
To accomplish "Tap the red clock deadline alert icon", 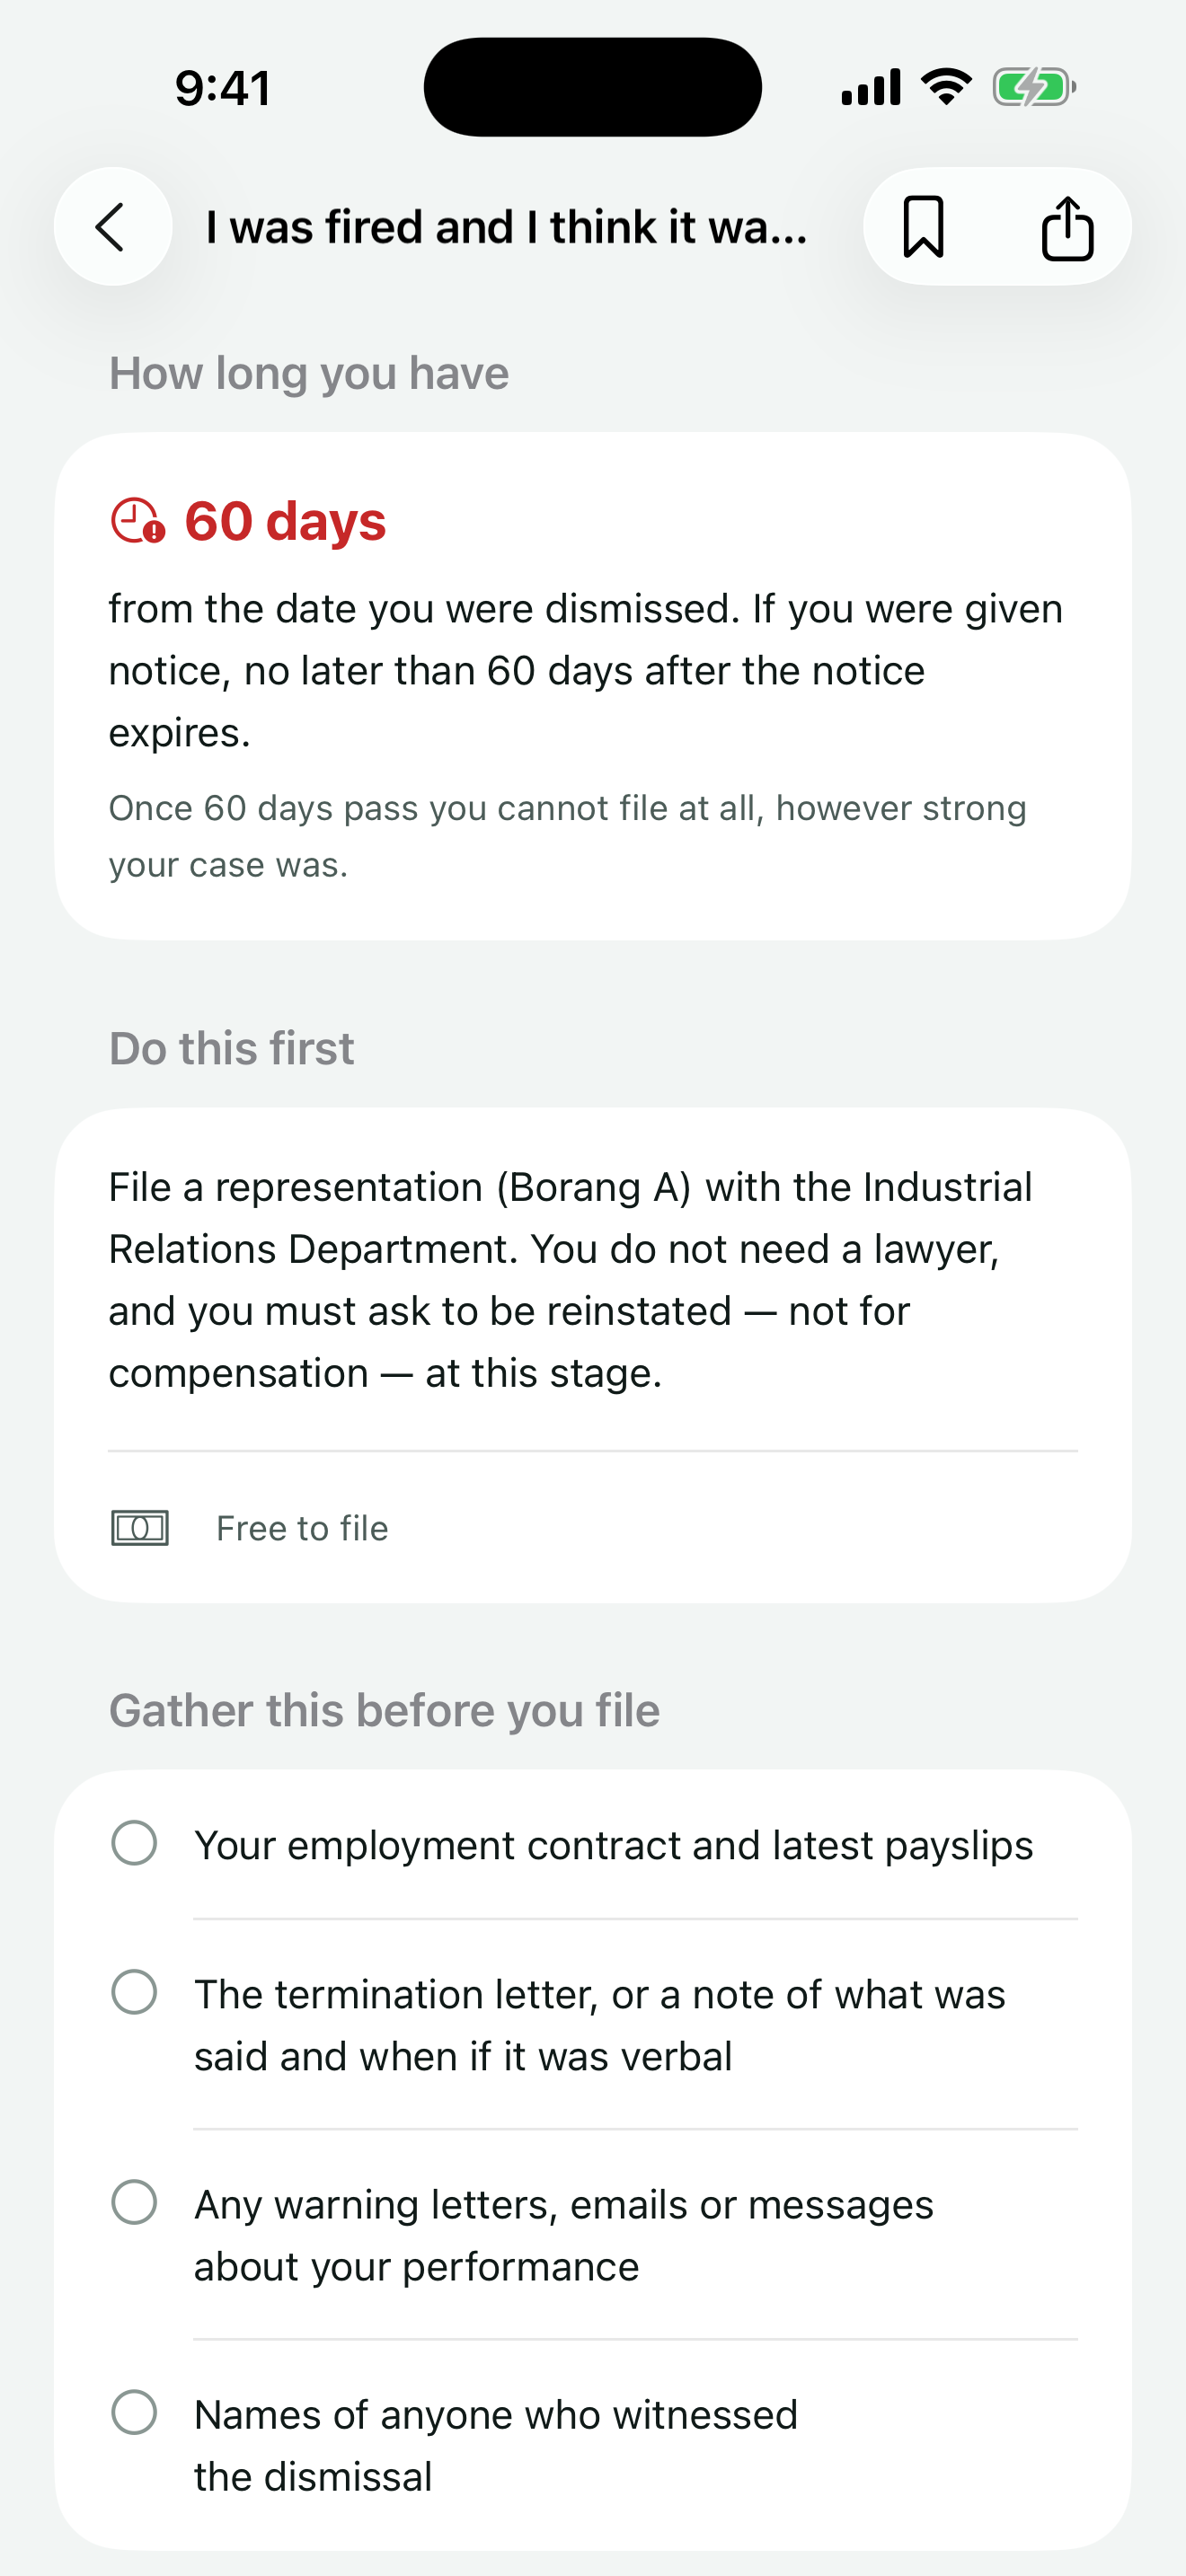I will (137, 521).
